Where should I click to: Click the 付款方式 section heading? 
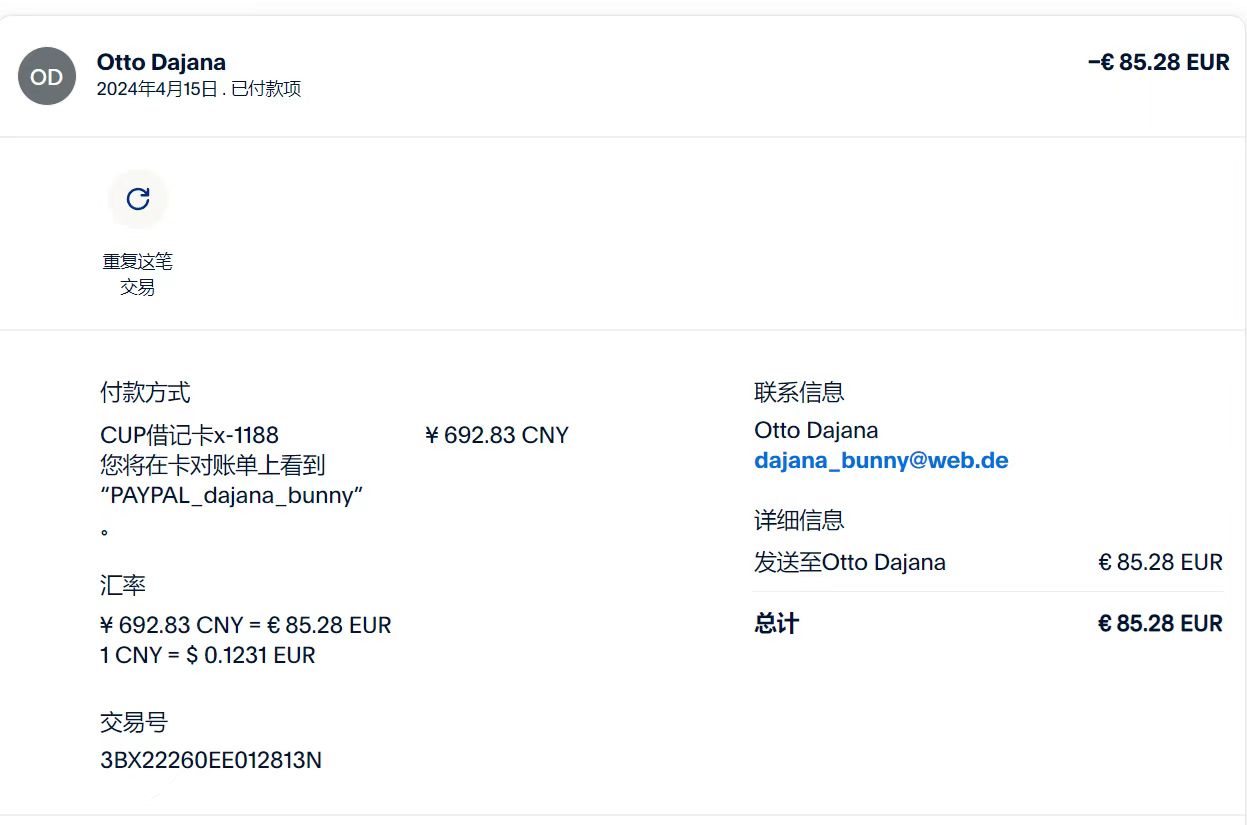coord(145,392)
